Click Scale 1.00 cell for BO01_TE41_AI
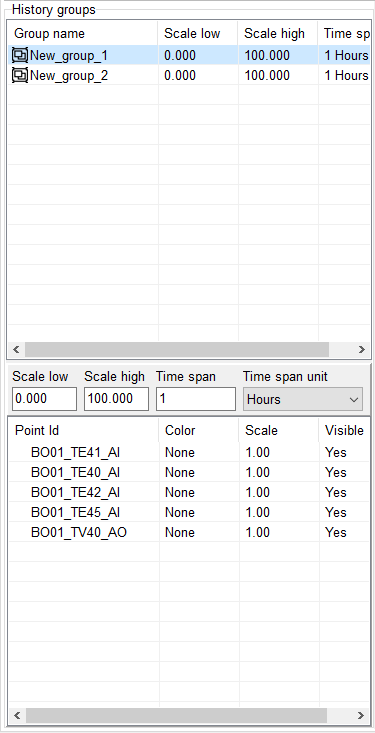 pyautogui.click(x=258, y=453)
